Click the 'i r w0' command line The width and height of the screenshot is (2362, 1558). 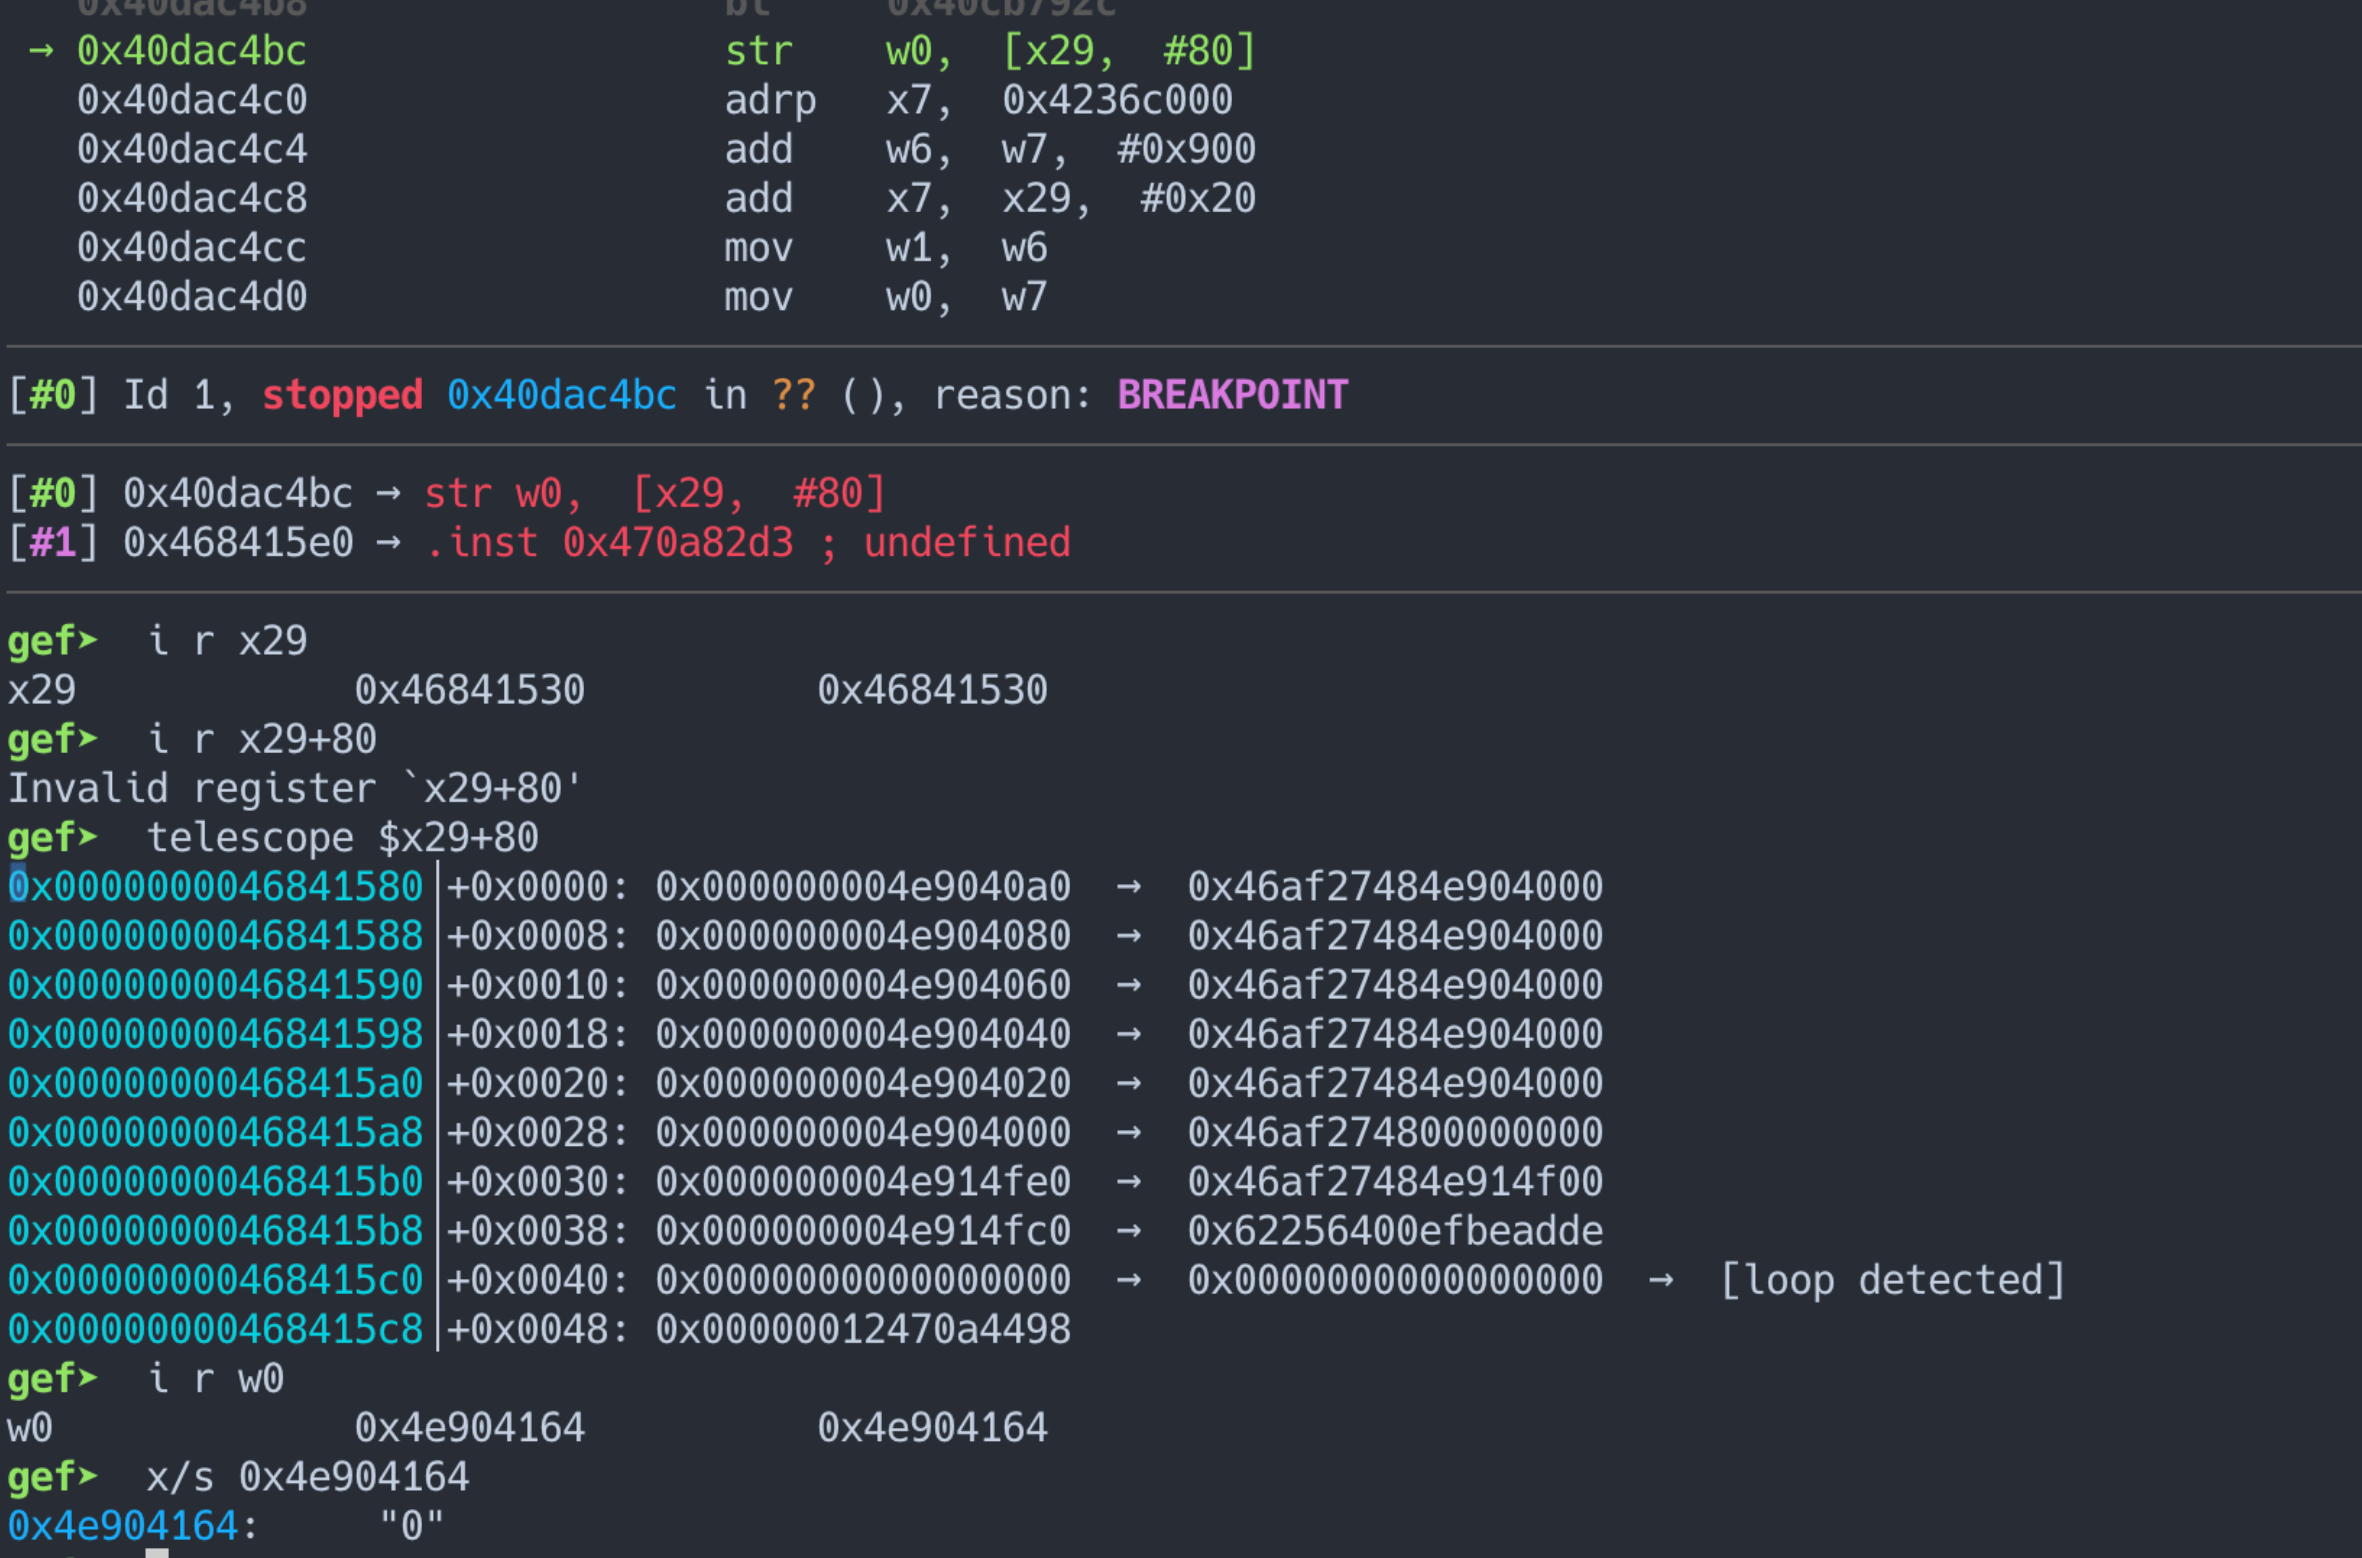click(215, 1379)
